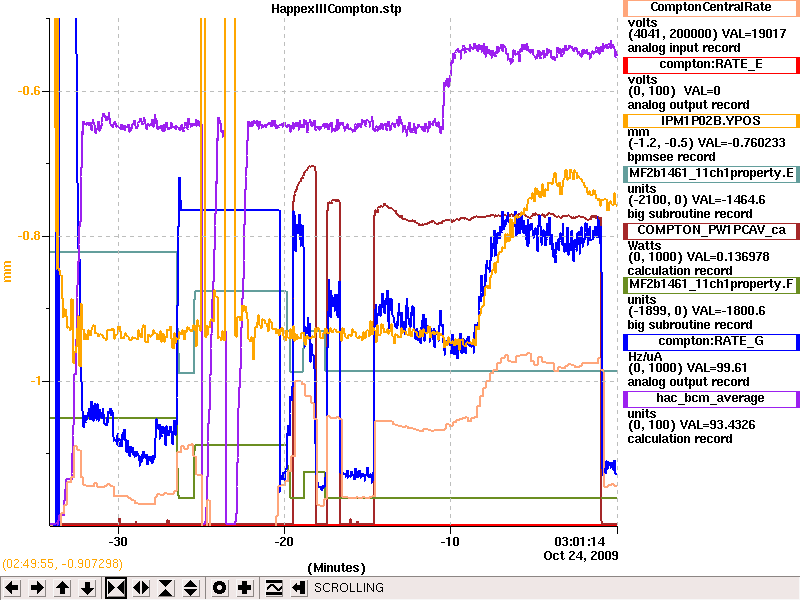Click the 03:01:14 time axis label
Viewport: 800px width, 600px height.
[x=580, y=541]
